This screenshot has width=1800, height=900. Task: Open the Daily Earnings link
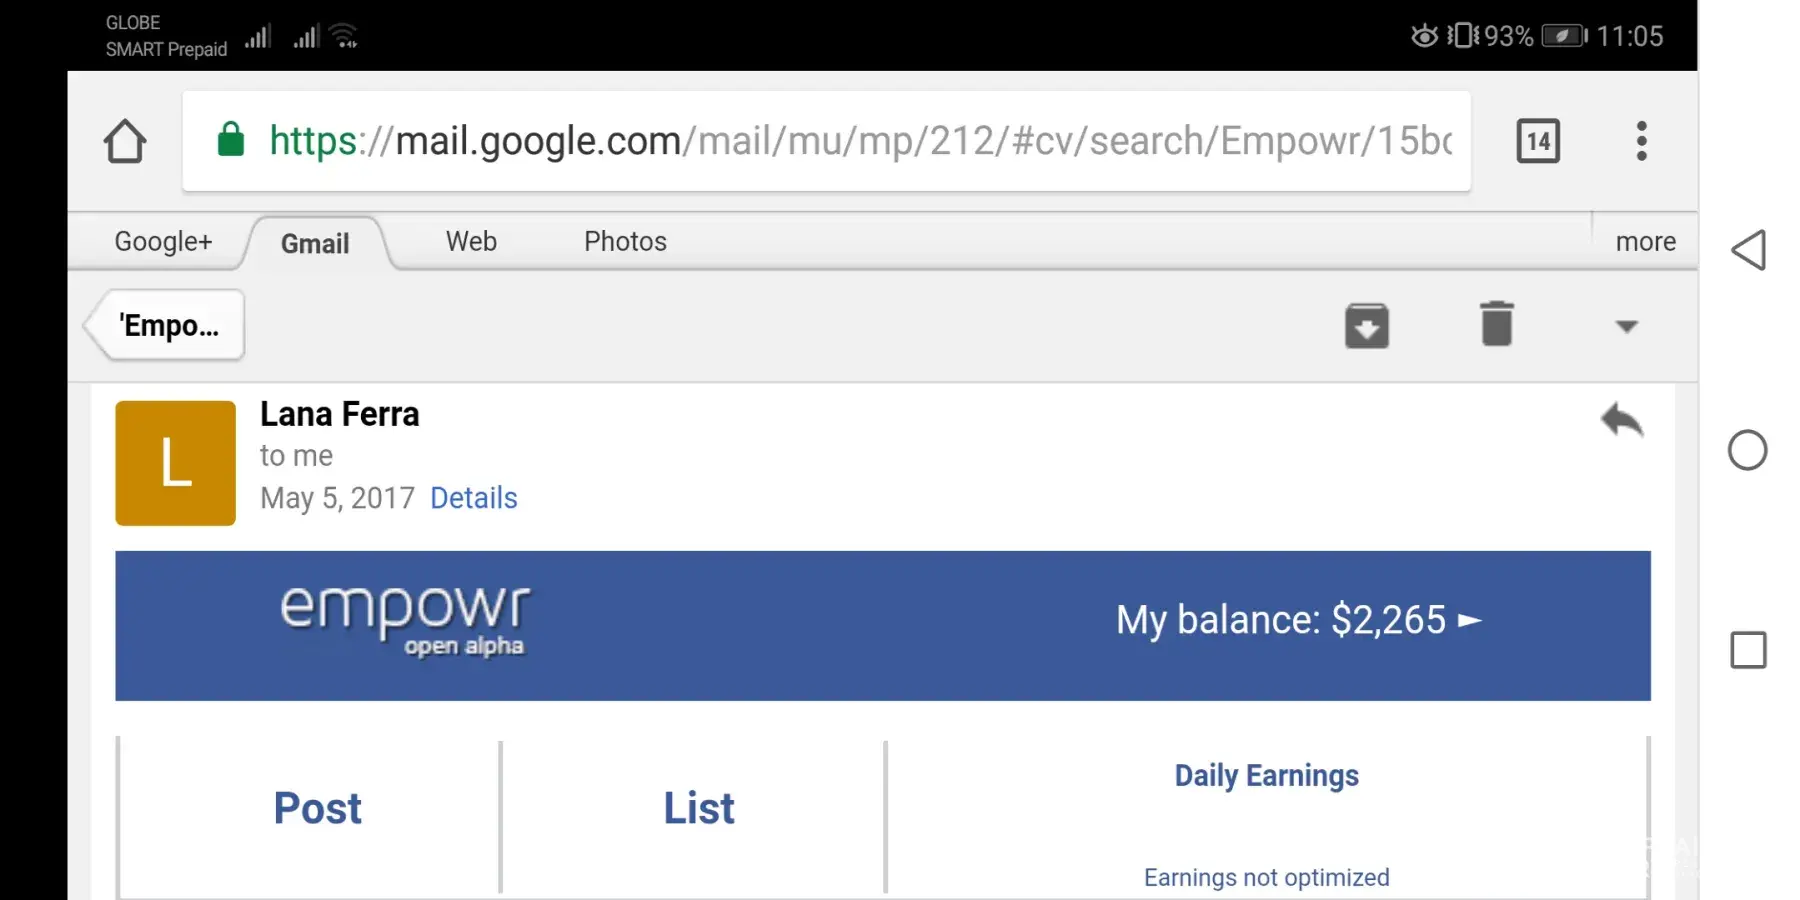coord(1266,776)
